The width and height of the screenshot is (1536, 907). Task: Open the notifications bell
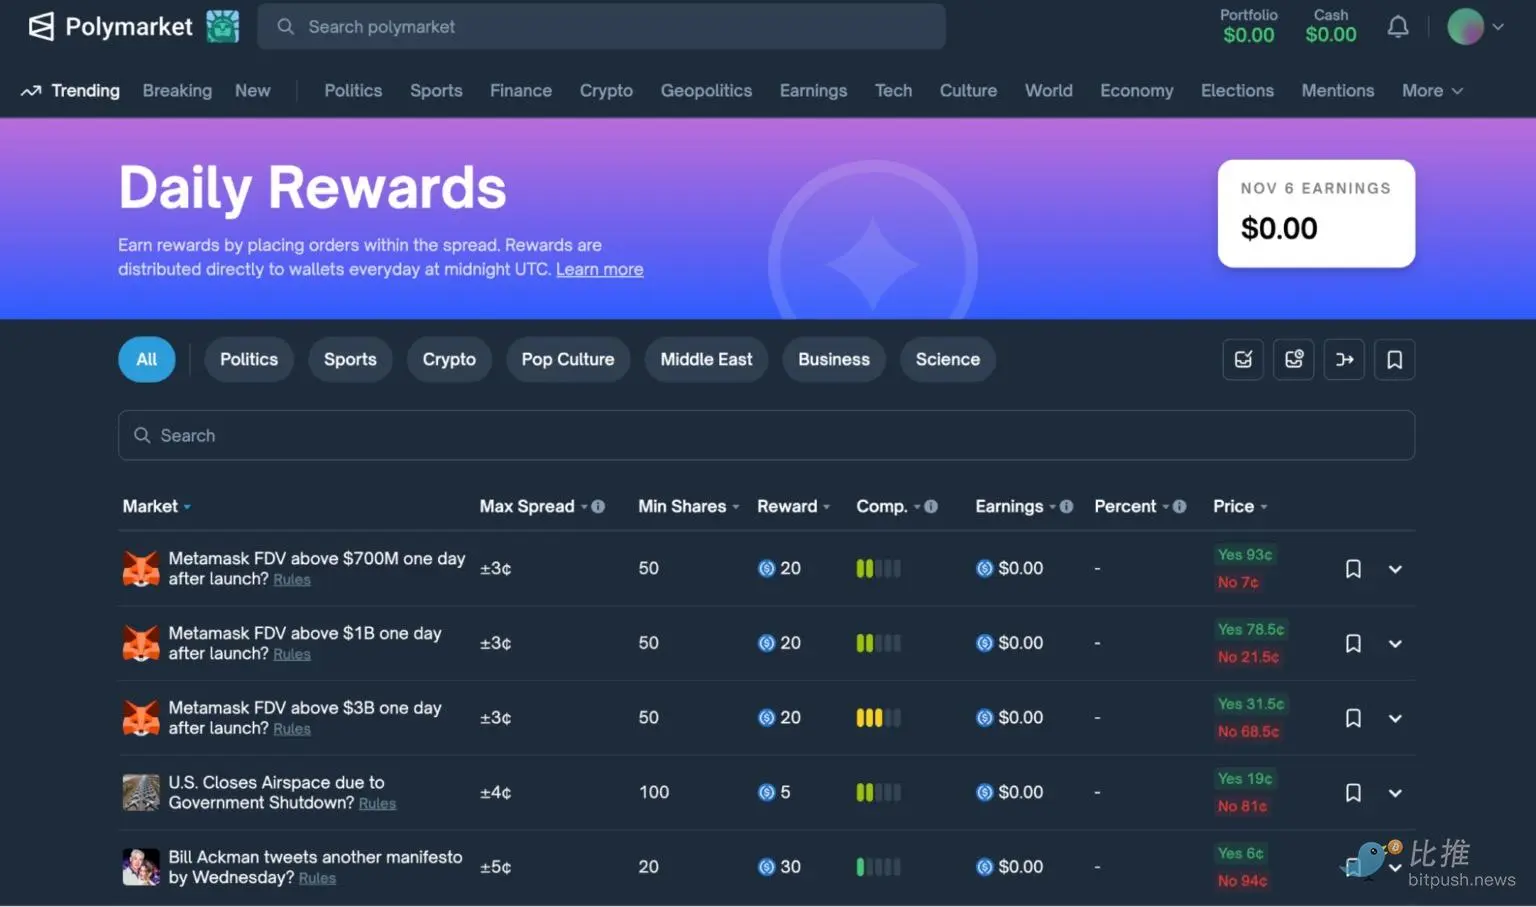[1397, 27]
